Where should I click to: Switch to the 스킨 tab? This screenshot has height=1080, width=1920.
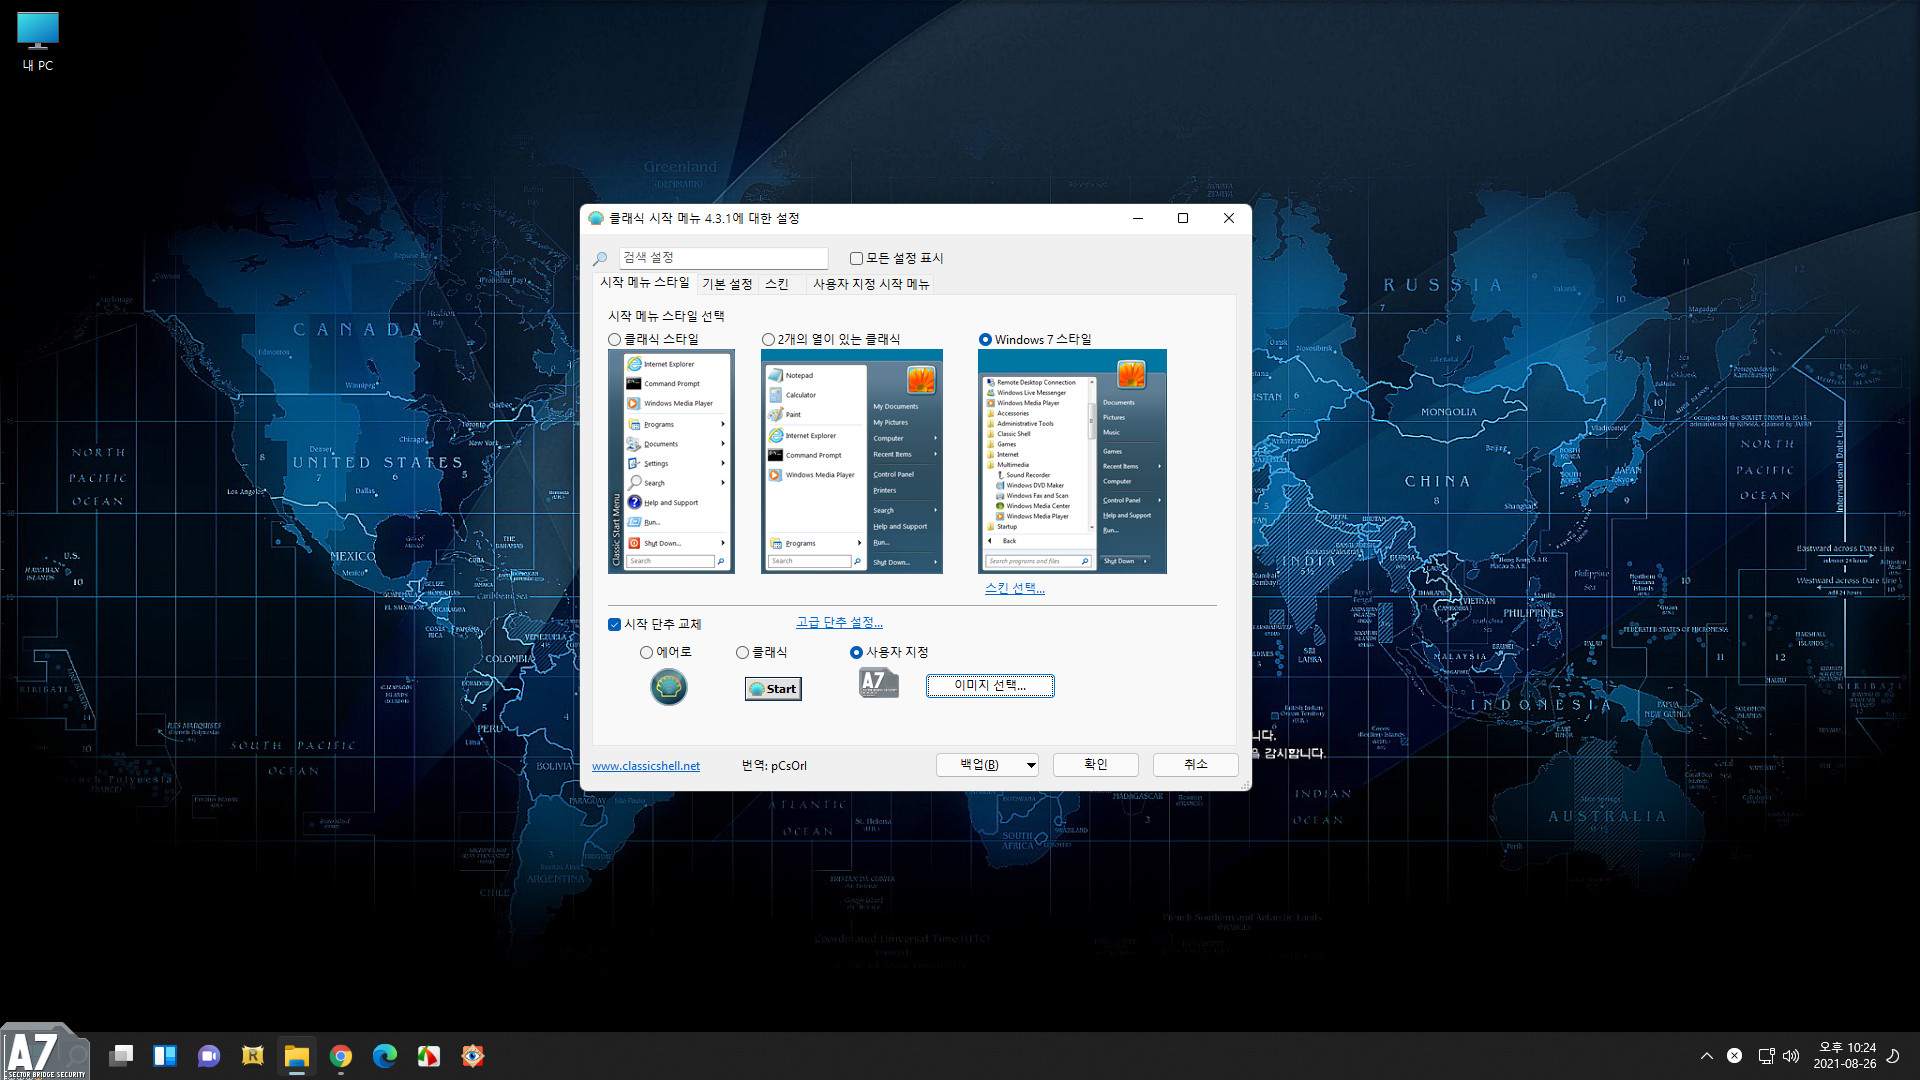[777, 284]
